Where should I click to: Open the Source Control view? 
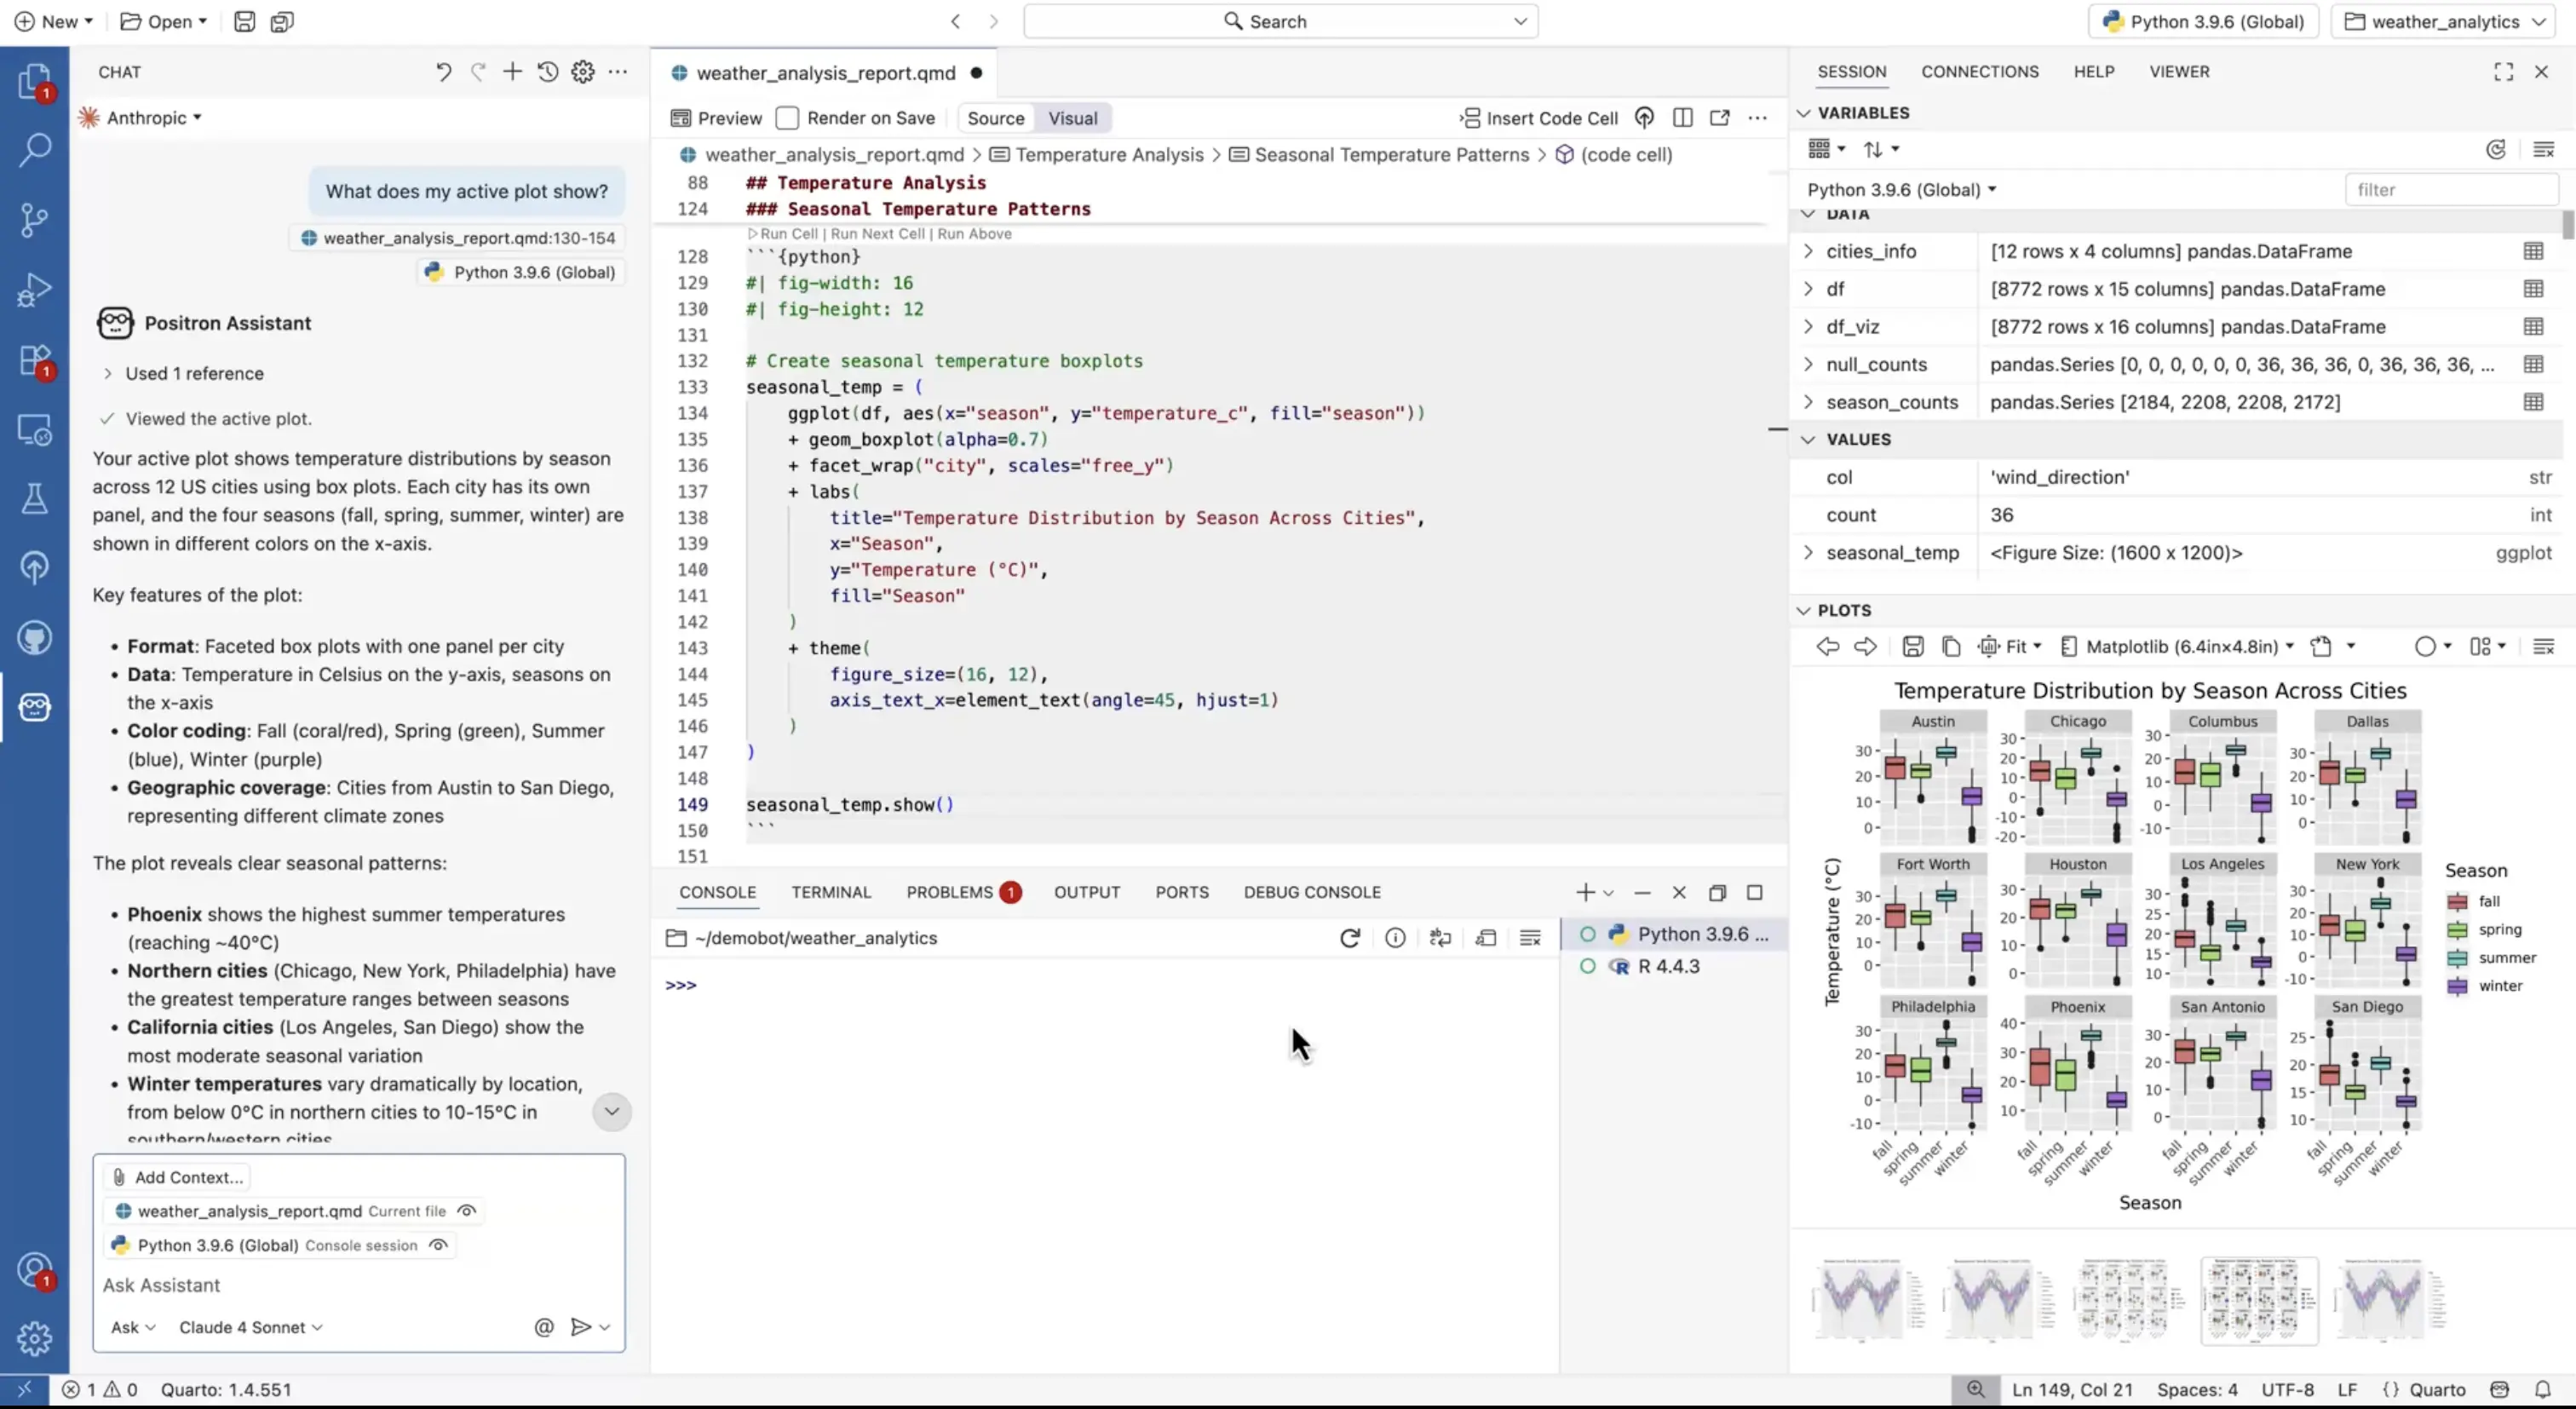pos(34,220)
